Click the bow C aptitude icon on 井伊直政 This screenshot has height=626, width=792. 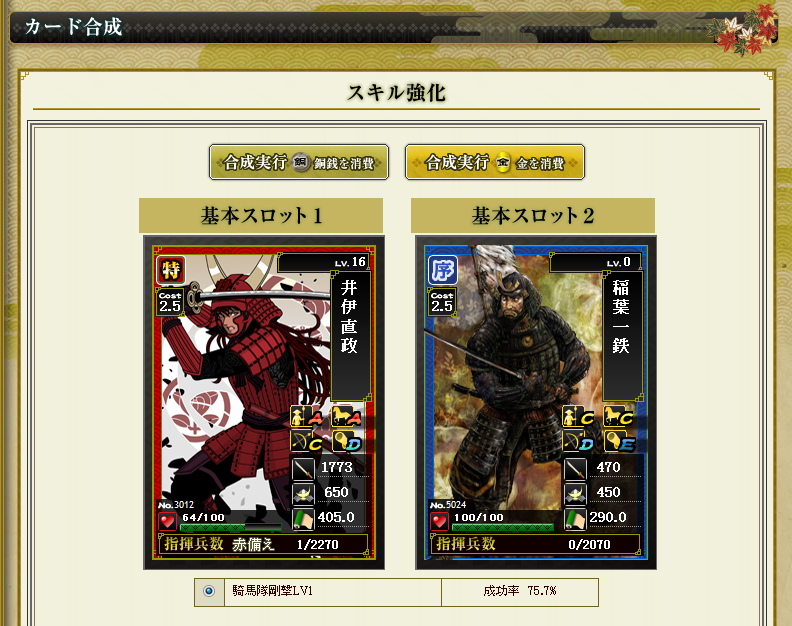(x=306, y=441)
